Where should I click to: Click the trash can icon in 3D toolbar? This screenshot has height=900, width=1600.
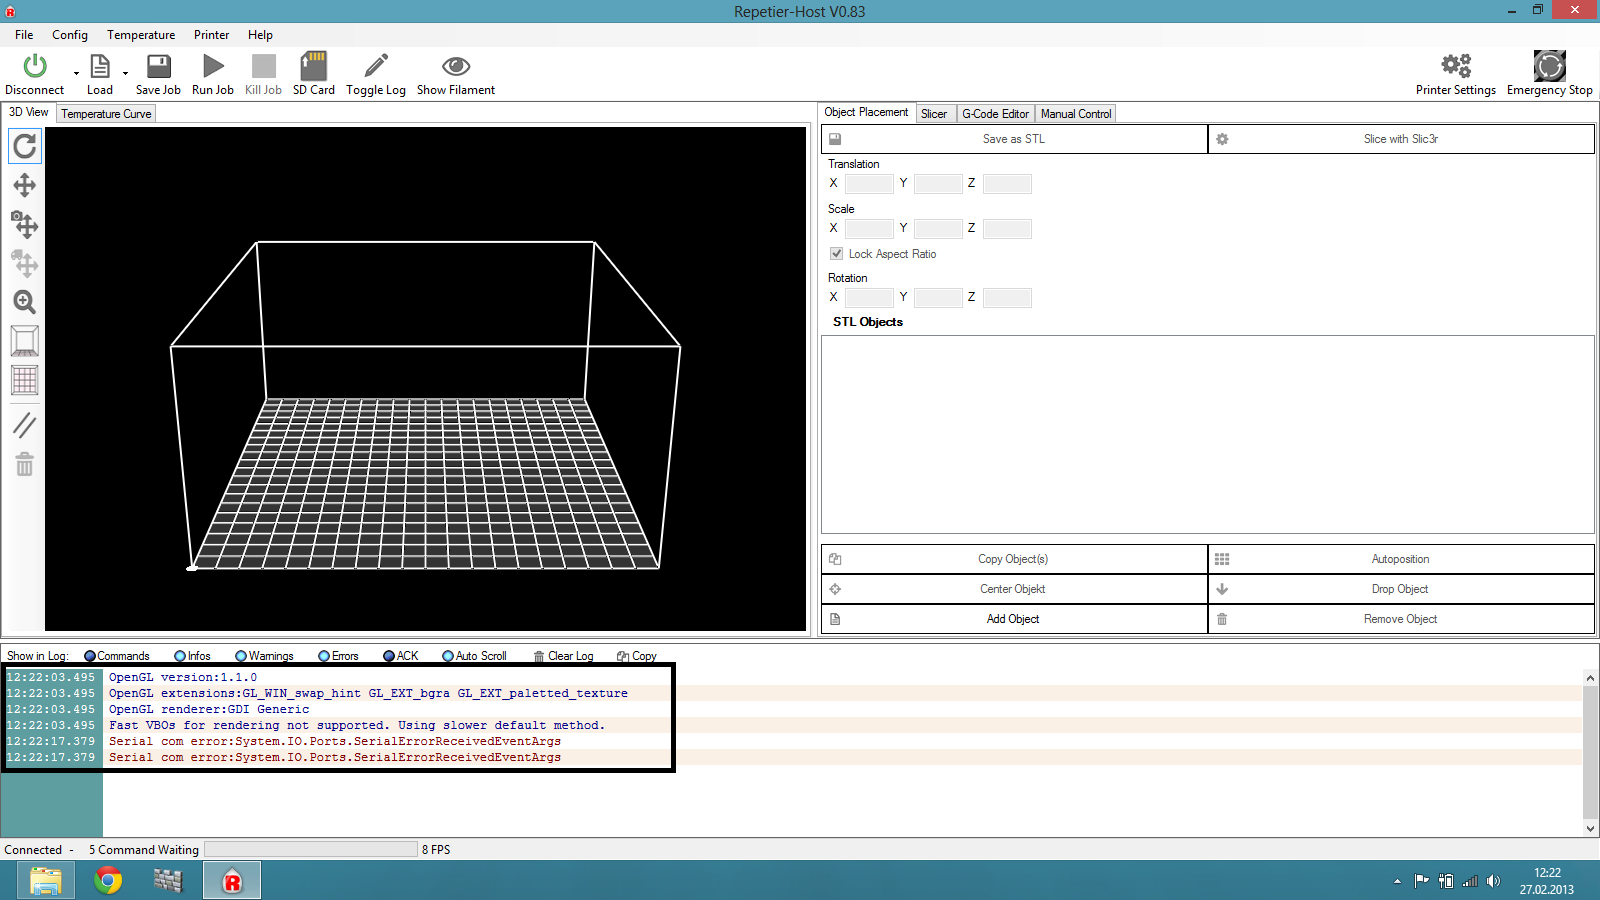(x=25, y=464)
